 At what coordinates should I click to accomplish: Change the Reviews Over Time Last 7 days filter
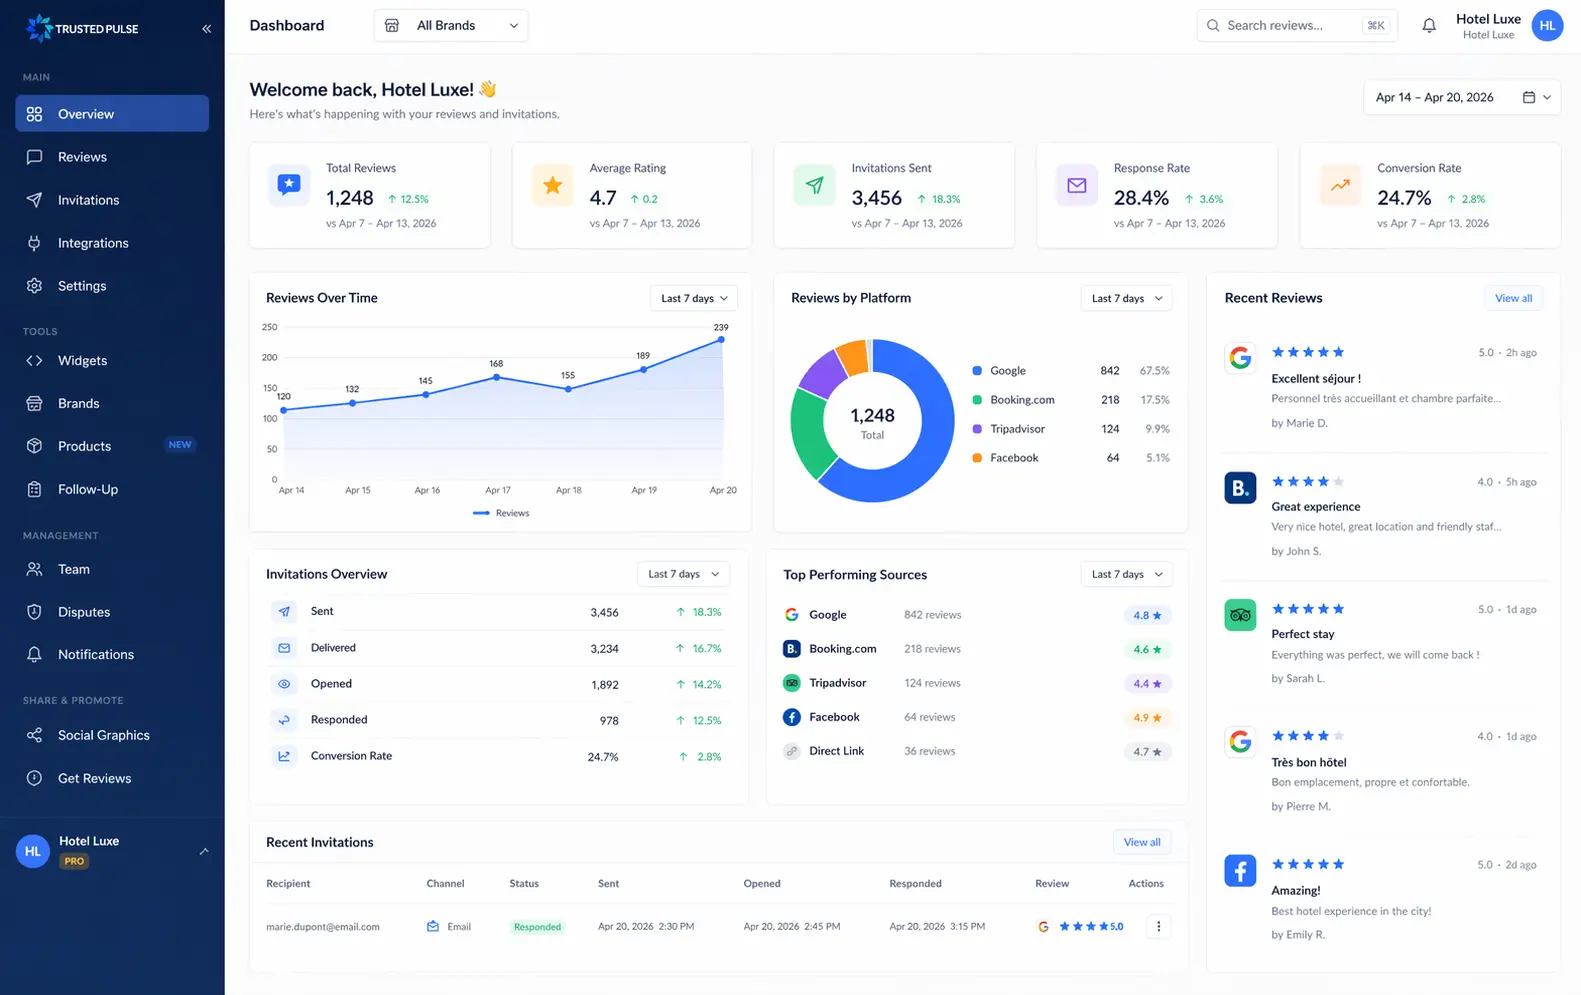click(694, 298)
